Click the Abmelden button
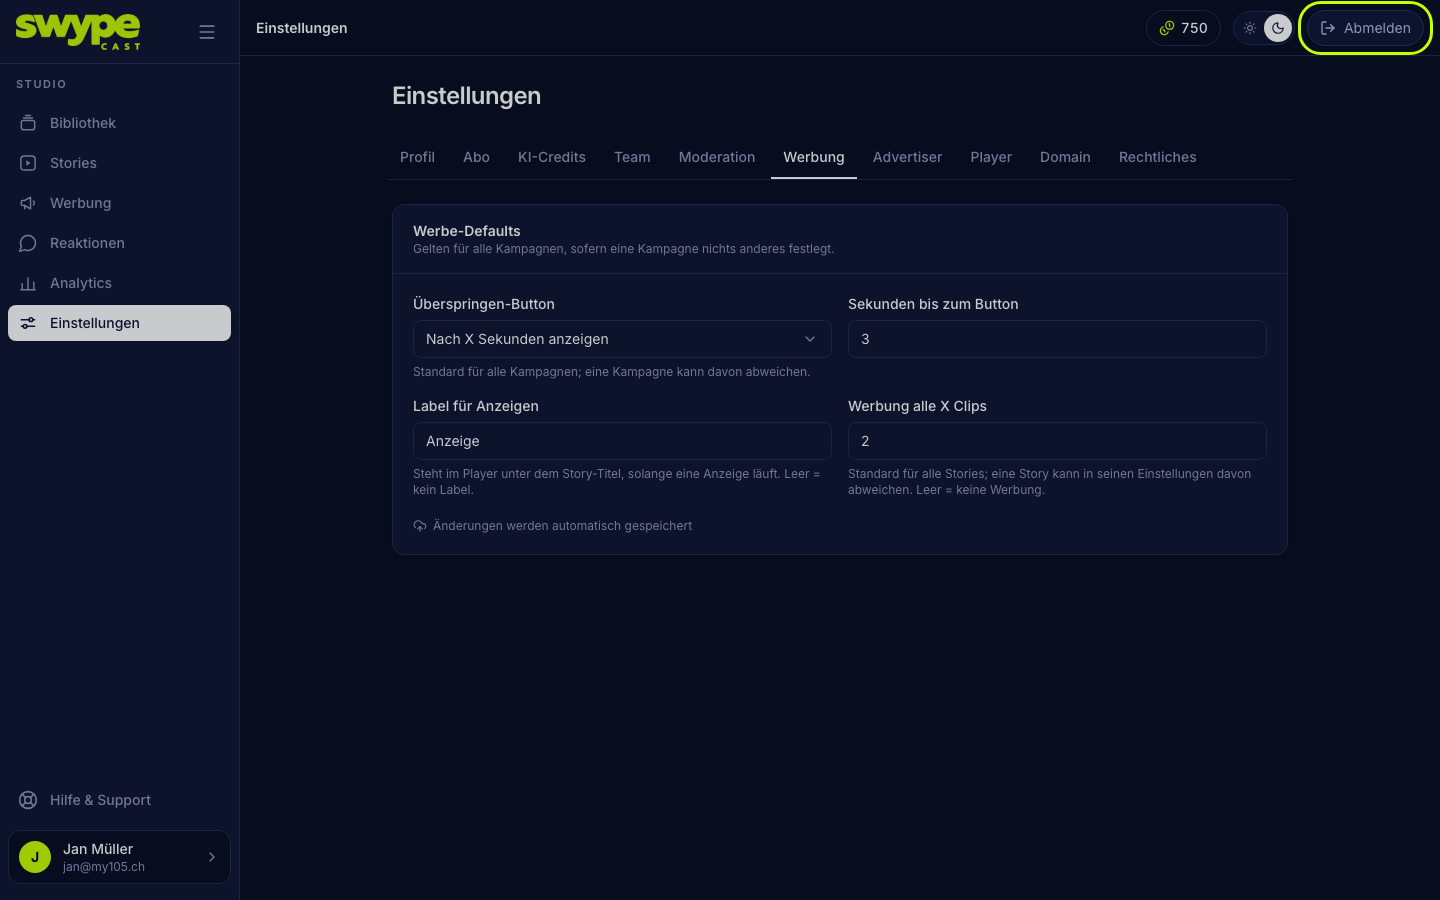This screenshot has width=1440, height=900. pos(1365,28)
